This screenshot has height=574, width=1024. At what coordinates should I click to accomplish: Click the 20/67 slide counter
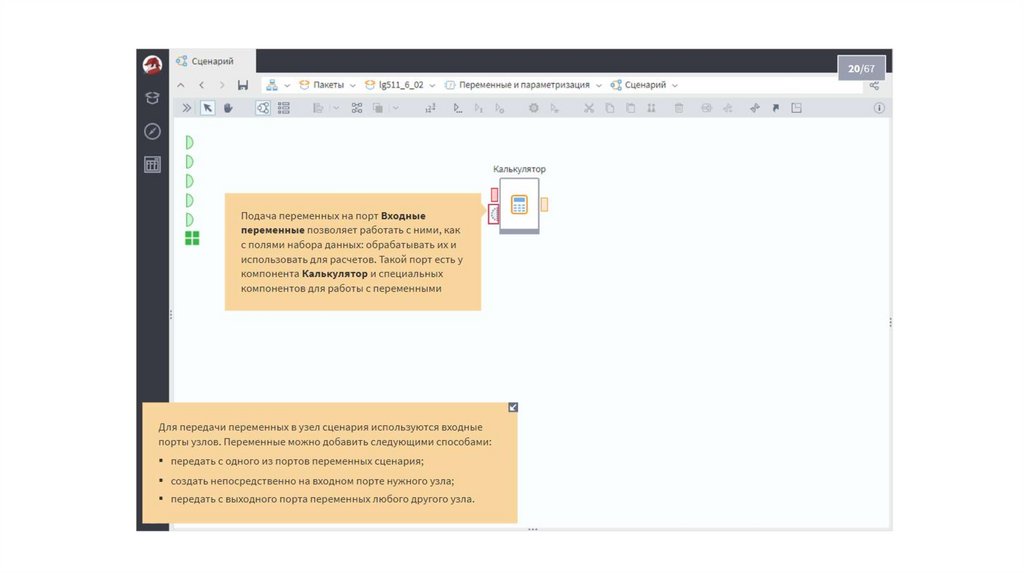[x=861, y=69]
